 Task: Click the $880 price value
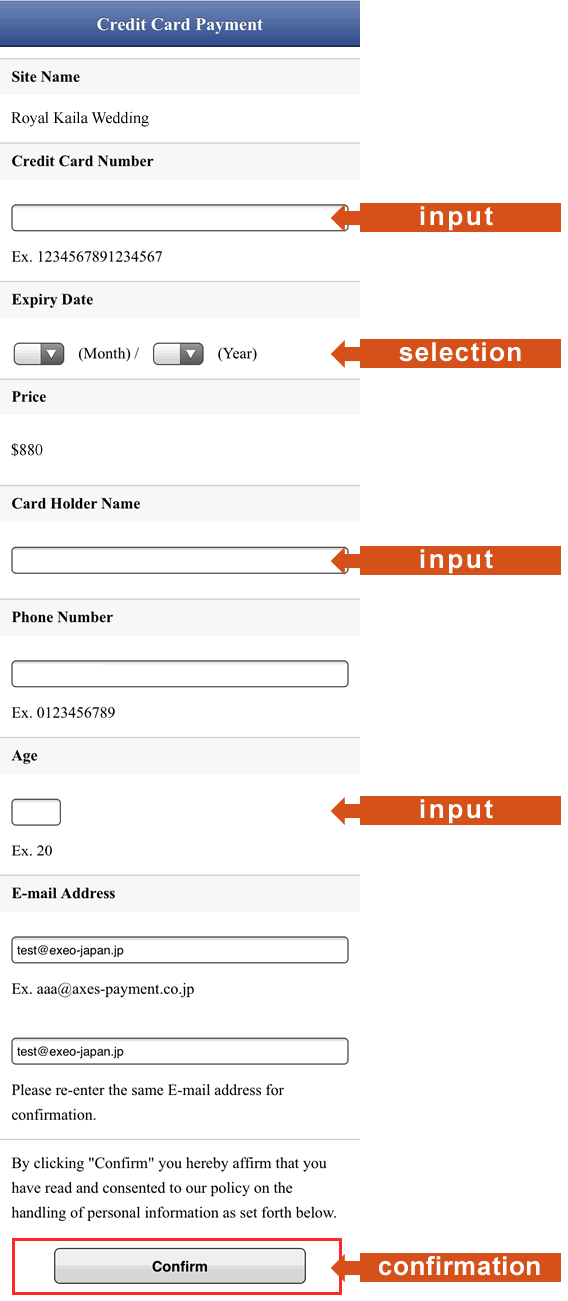pyautogui.click(x=27, y=450)
